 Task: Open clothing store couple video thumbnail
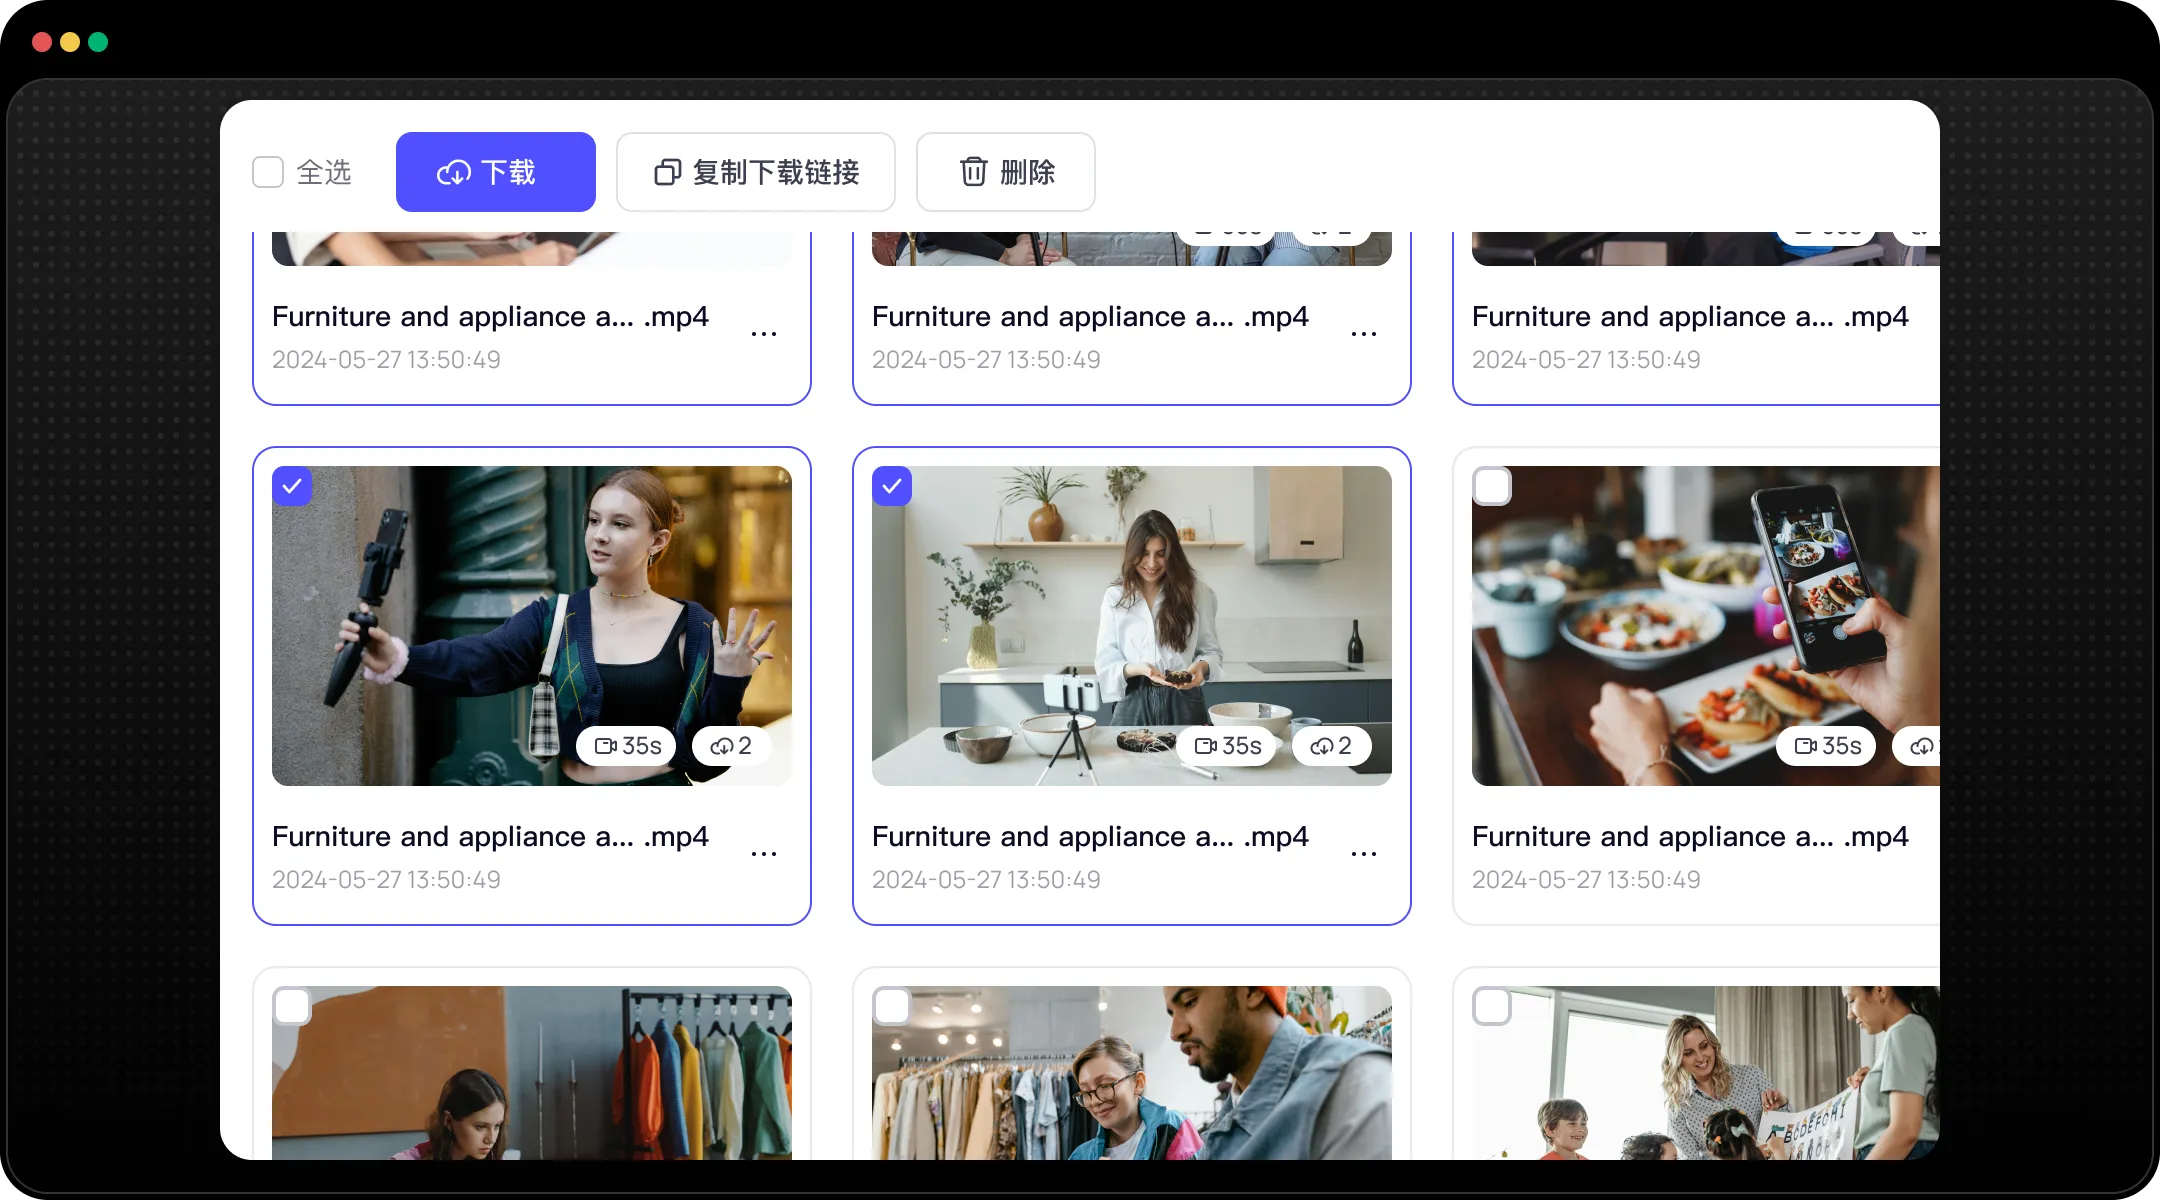tap(1132, 1073)
